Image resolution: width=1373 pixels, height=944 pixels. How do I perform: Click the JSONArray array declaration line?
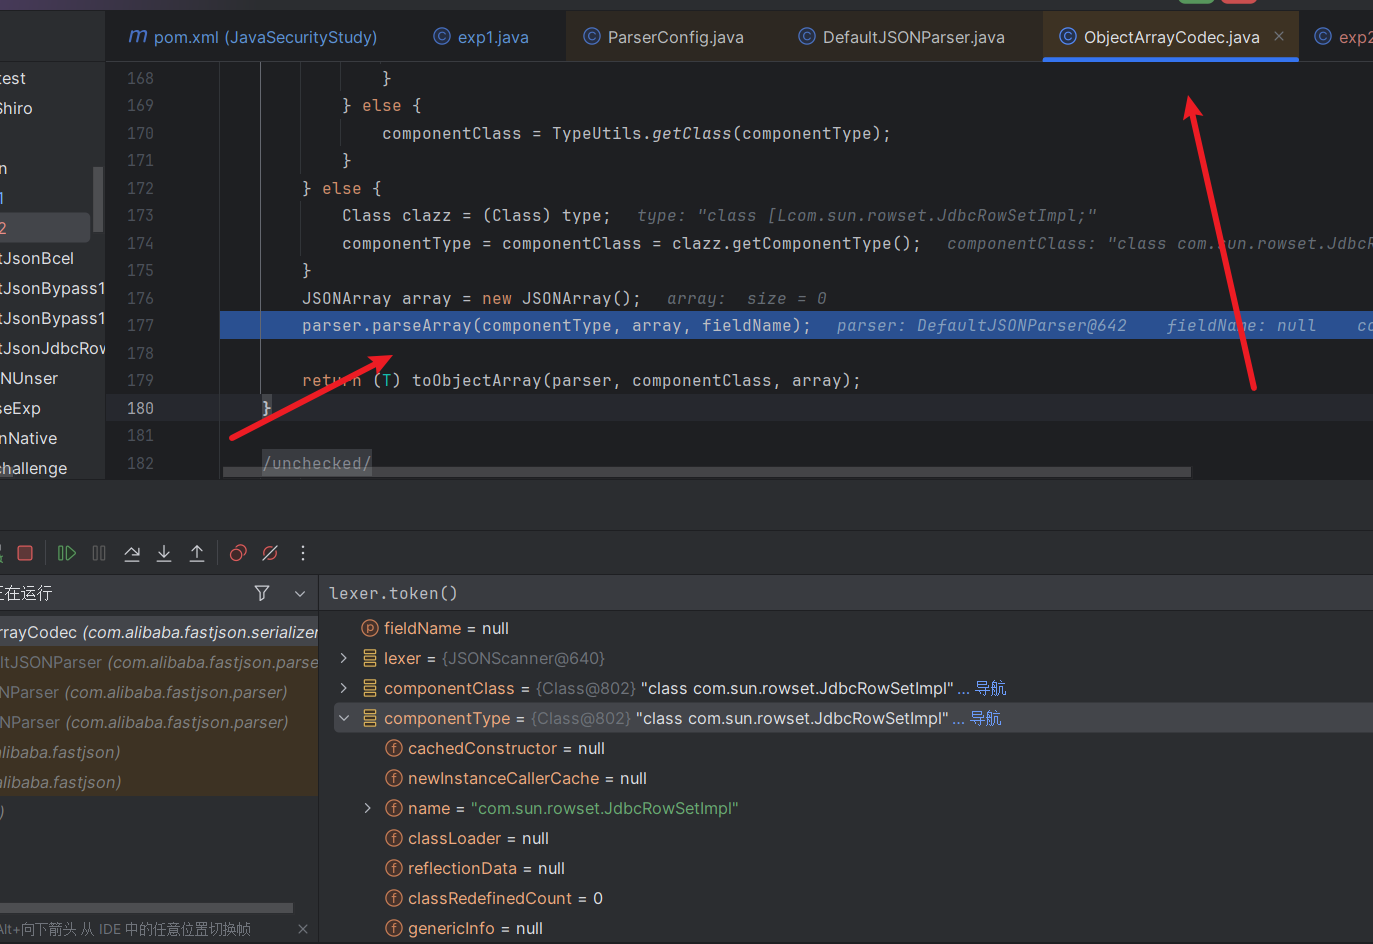[x=471, y=298]
